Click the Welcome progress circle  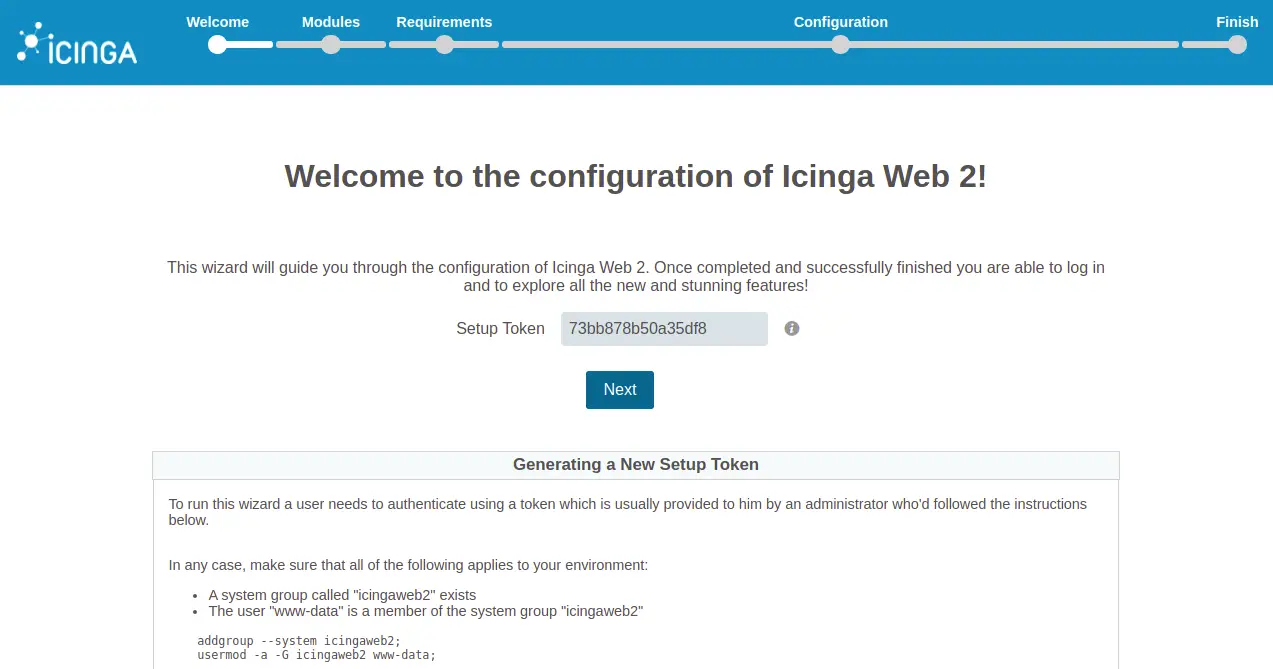point(218,44)
